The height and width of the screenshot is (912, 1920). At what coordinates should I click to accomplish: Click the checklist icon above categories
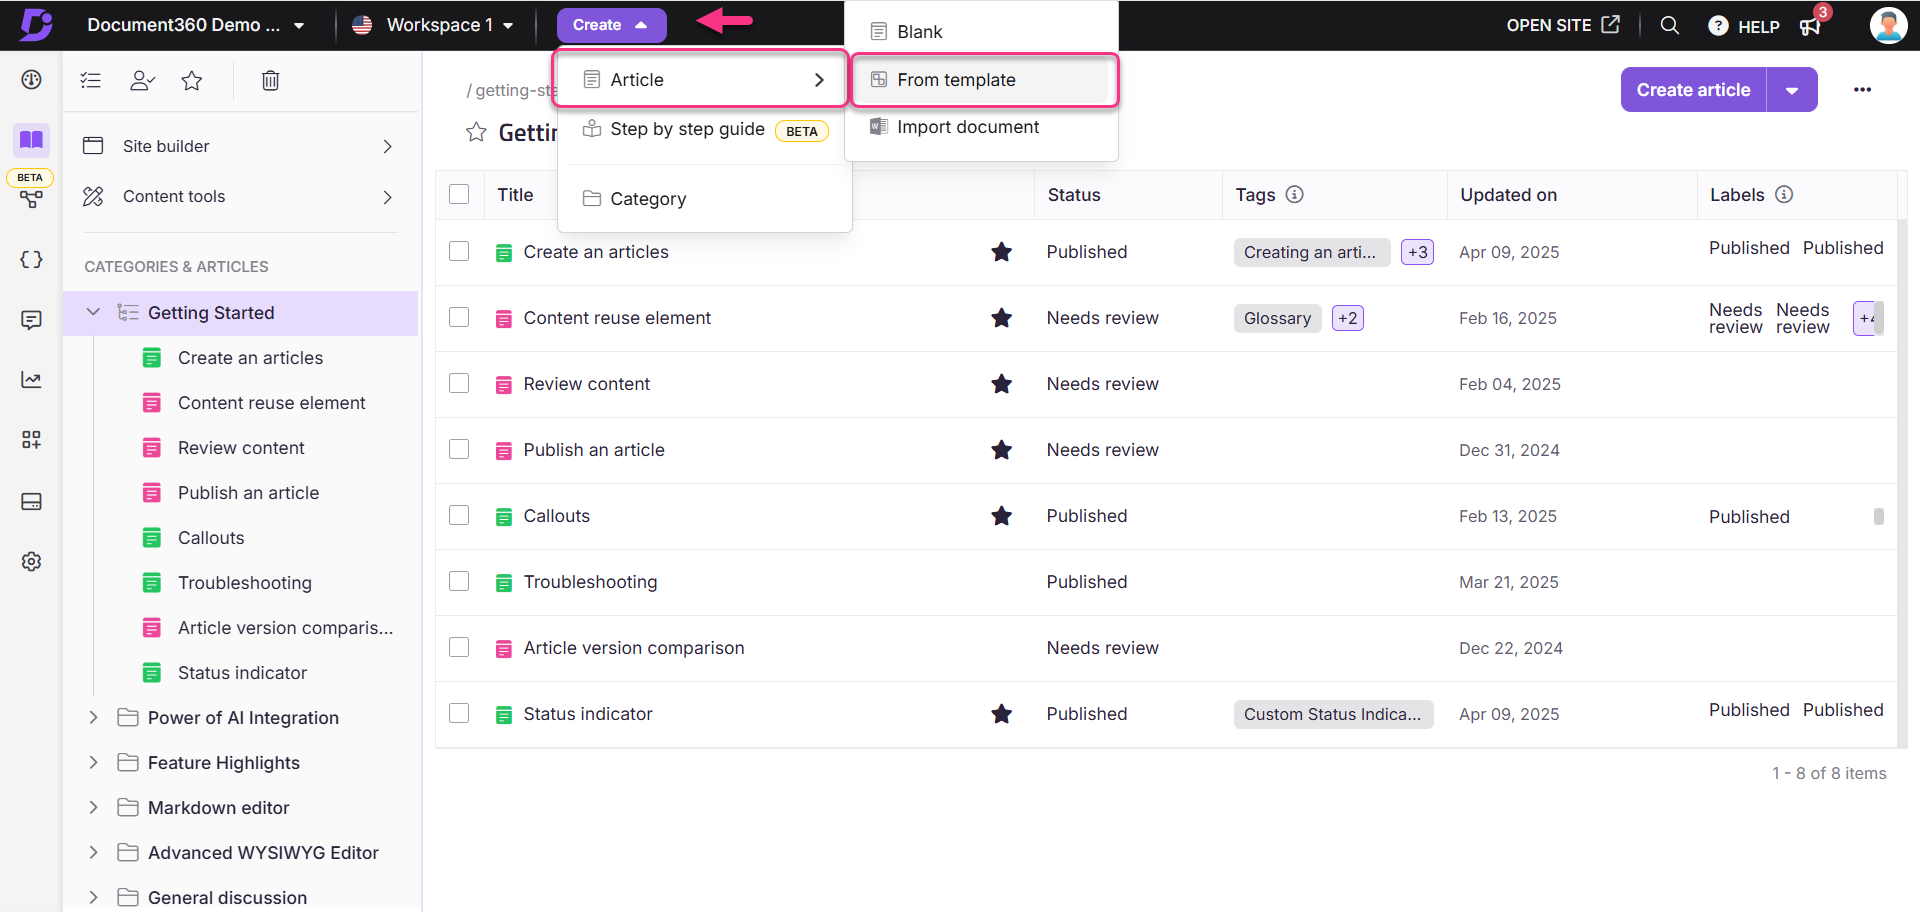(91, 80)
